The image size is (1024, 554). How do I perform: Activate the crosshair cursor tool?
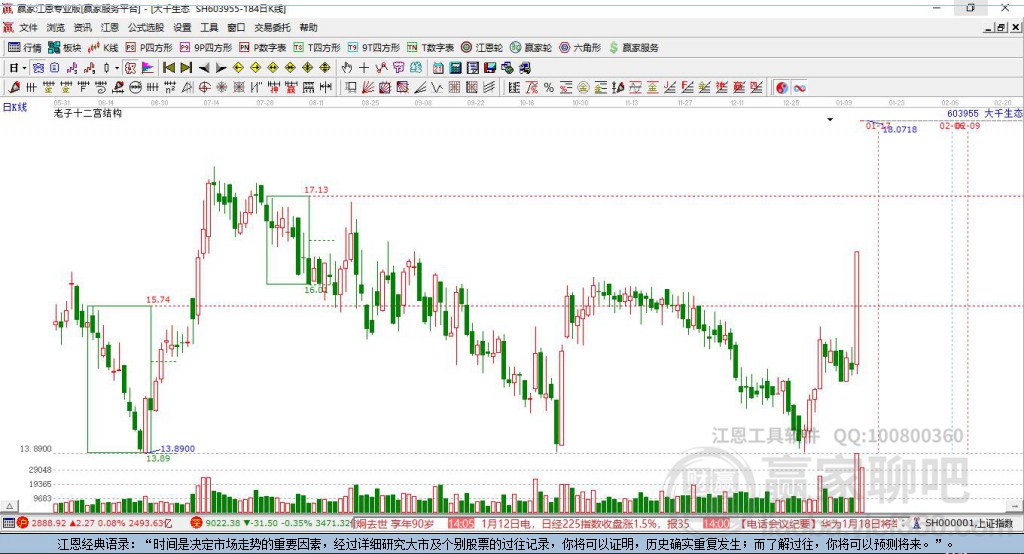364,68
